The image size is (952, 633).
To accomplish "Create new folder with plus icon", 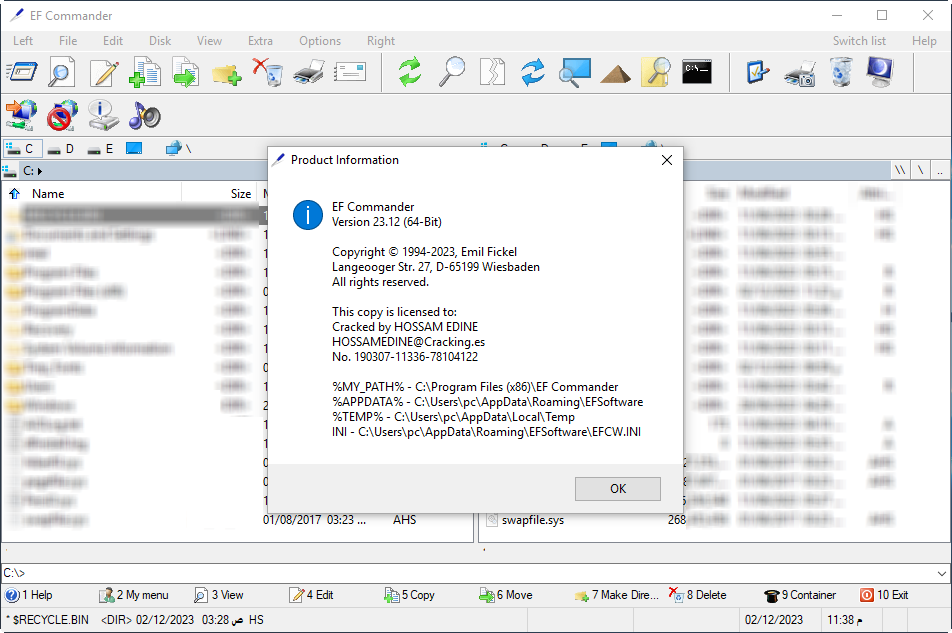I will point(226,74).
